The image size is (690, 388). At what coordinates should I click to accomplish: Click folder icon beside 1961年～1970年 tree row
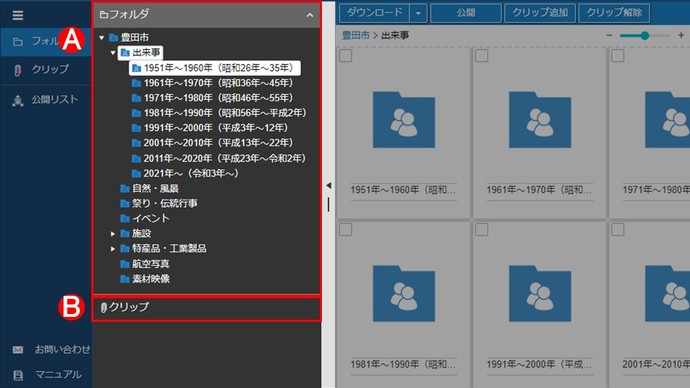pos(136,83)
